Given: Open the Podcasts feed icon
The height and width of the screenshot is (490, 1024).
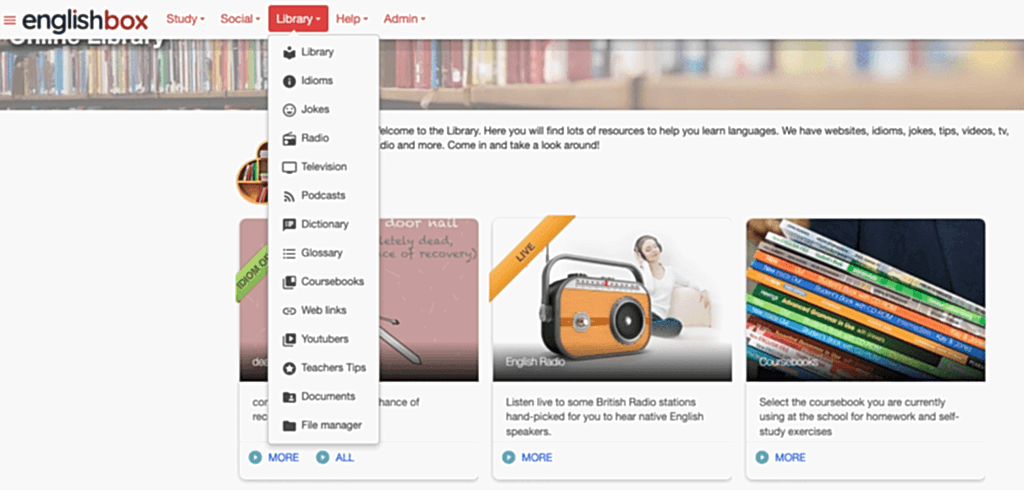Looking at the screenshot, I should click(x=289, y=196).
